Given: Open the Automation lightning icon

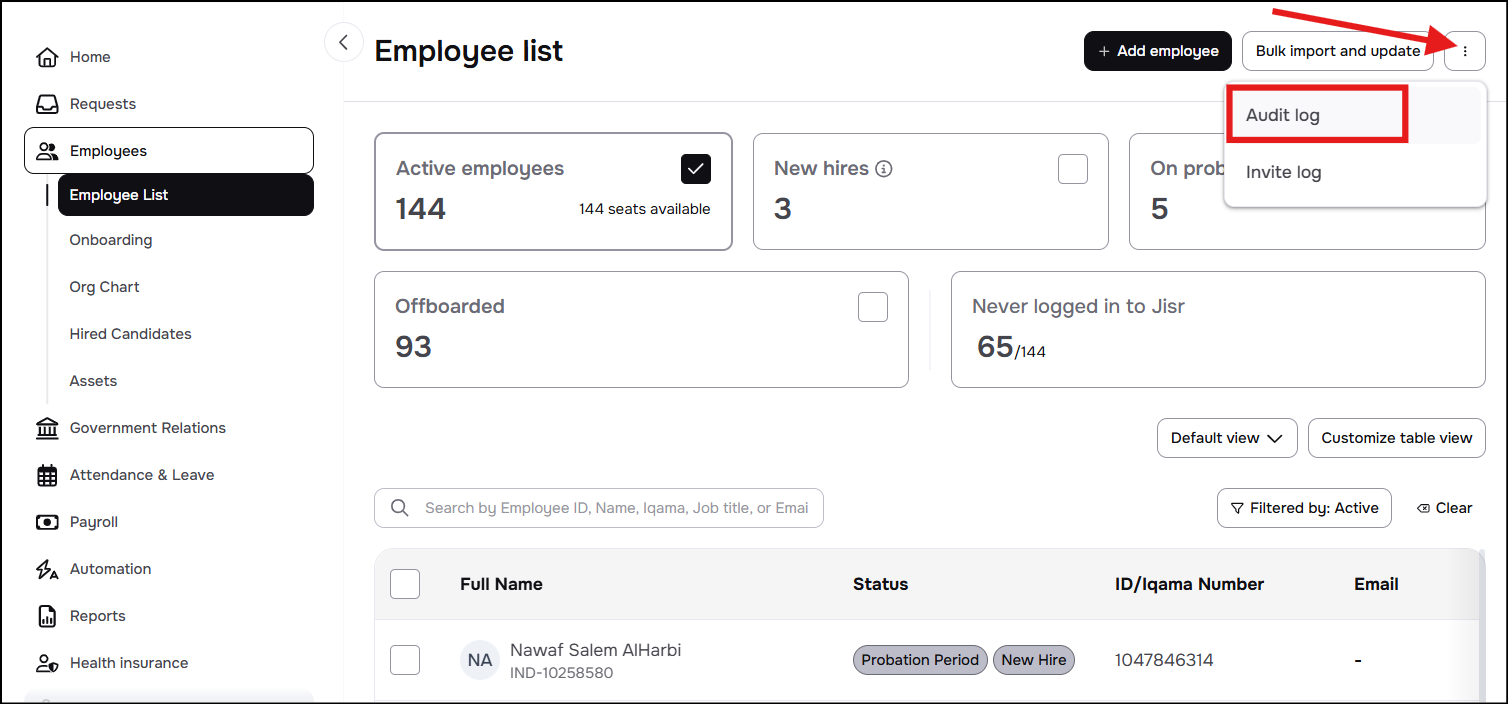Looking at the screenshot, I should [x=47, y=569].
